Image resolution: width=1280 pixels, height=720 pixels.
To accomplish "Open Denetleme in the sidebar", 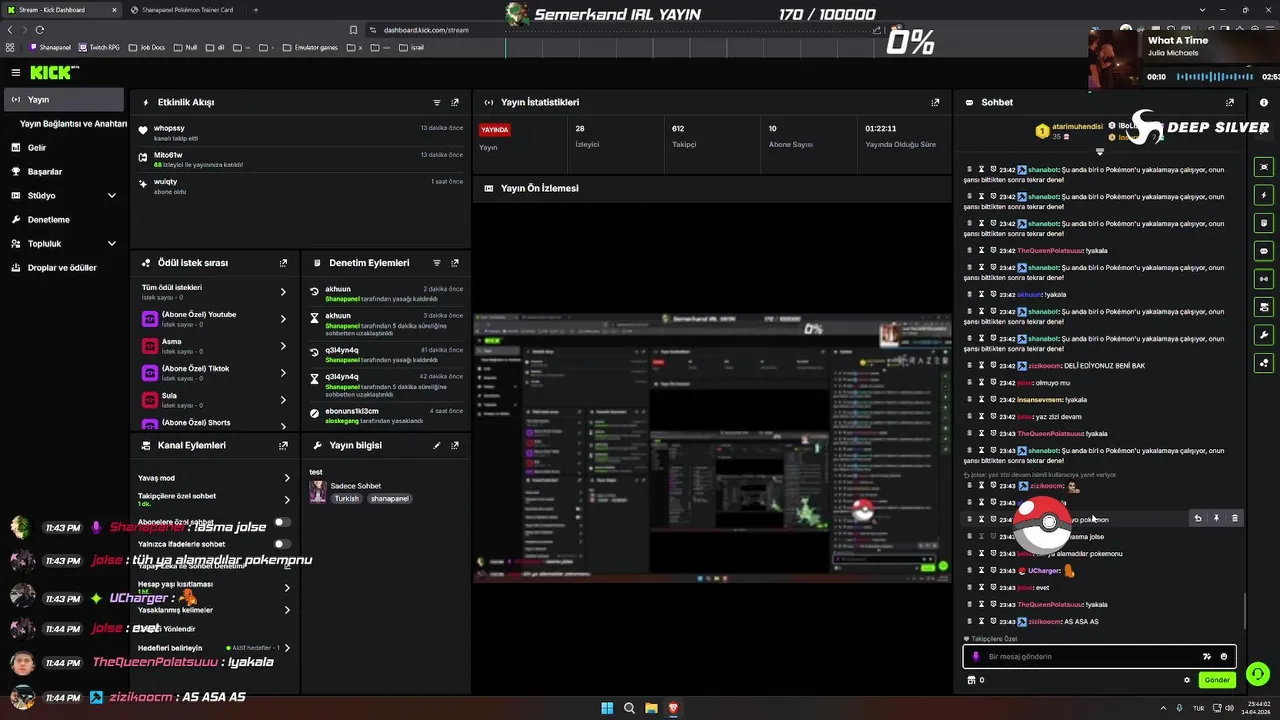I will [64, 219].
